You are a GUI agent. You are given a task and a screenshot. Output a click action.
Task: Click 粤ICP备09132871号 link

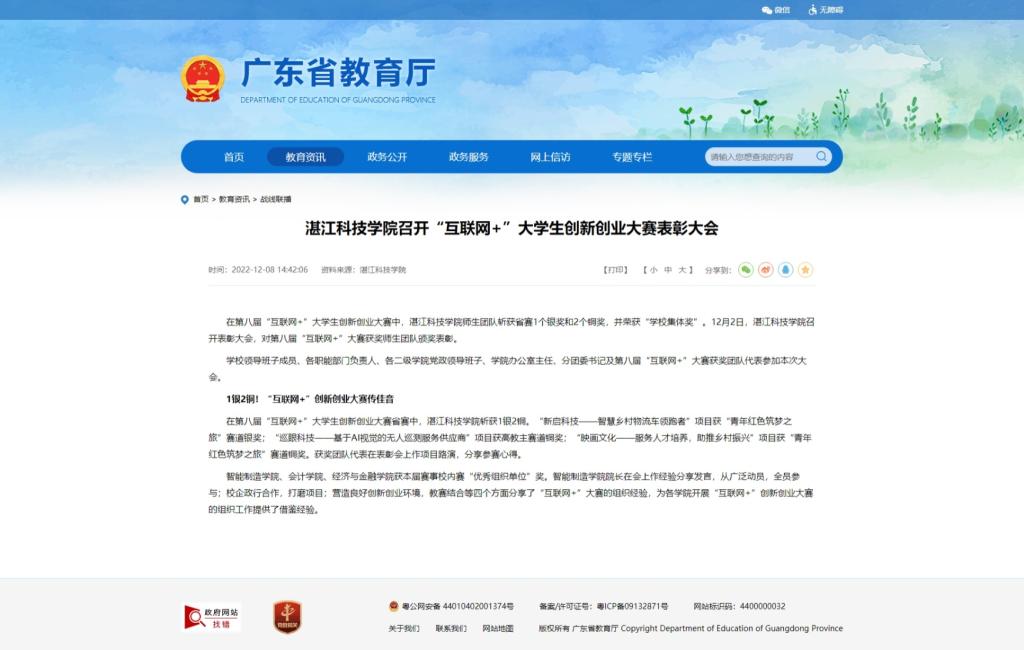[632, 606]
